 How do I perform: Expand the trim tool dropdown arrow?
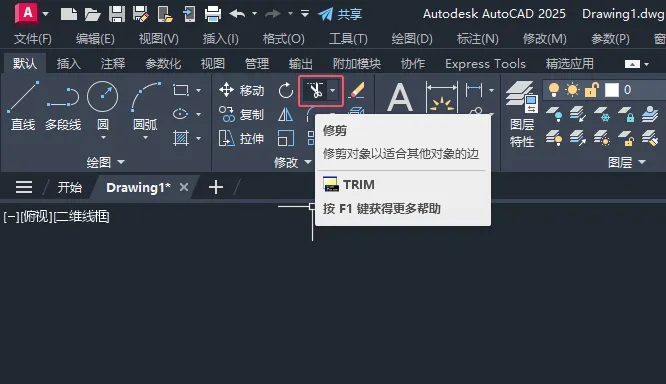(333, 90)
